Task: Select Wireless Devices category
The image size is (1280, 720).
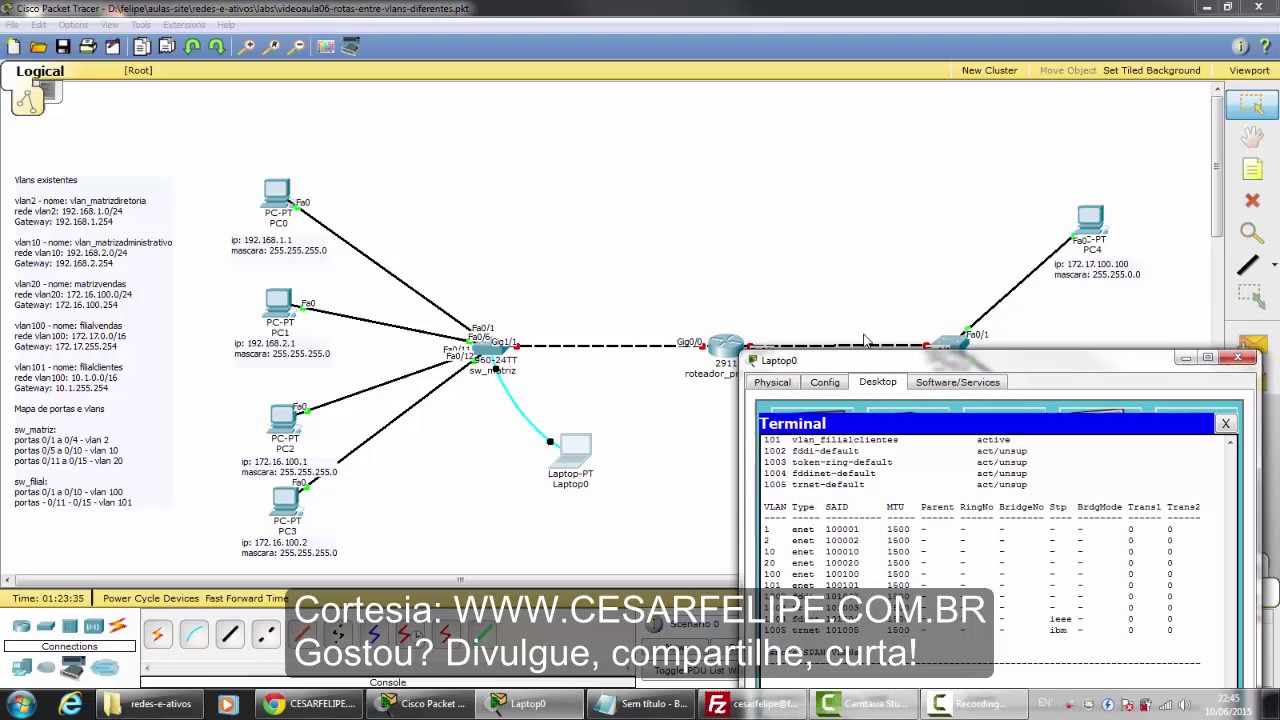Action: pyautogui.click(x=93, y=626)
